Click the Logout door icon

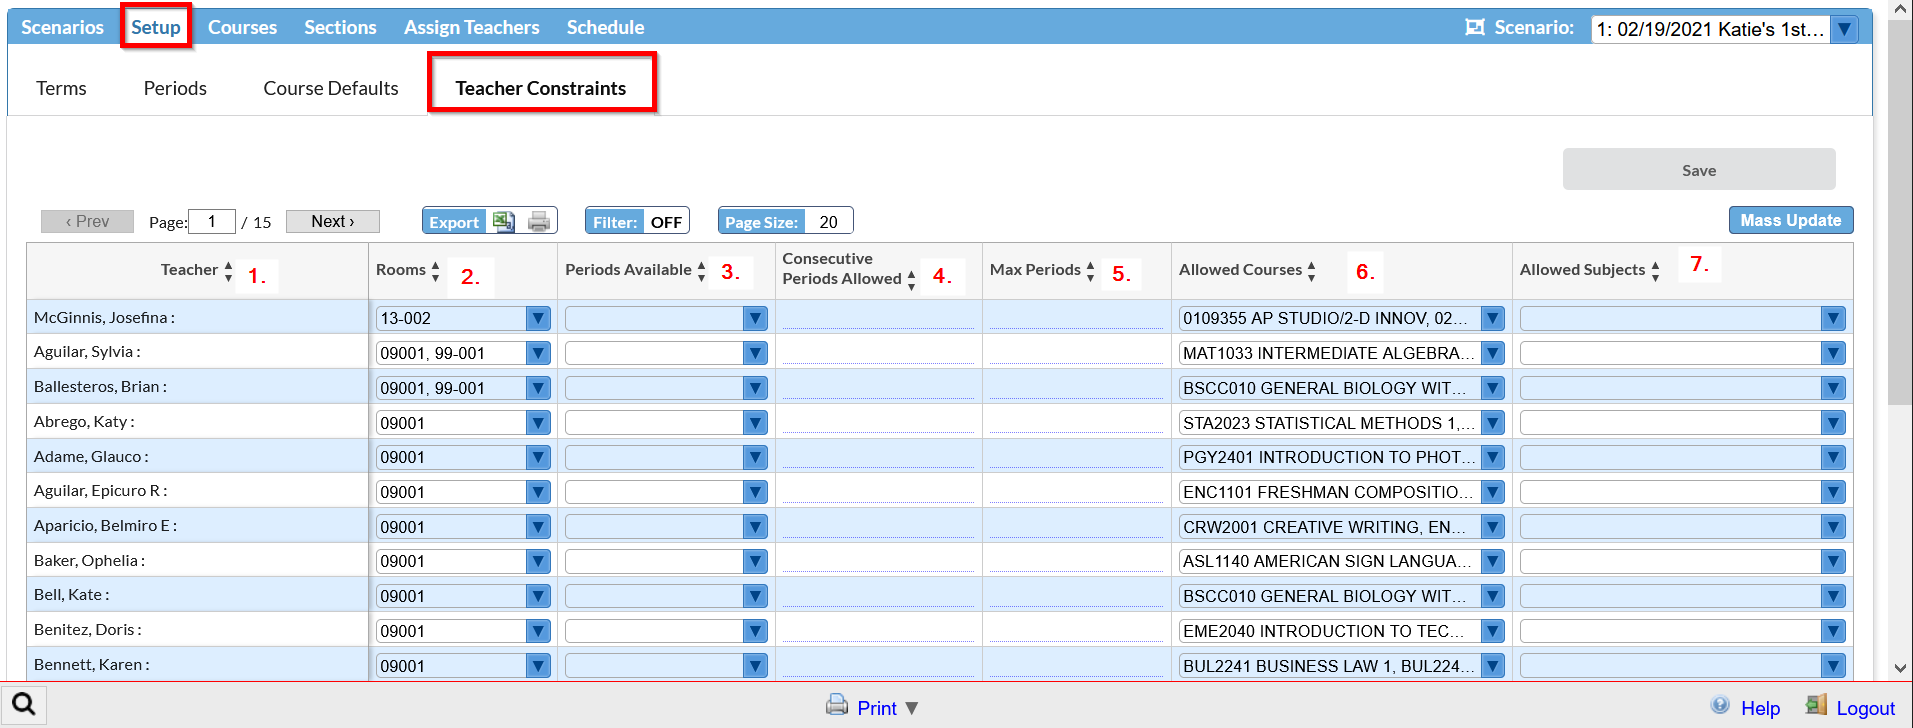point(1816,705)
